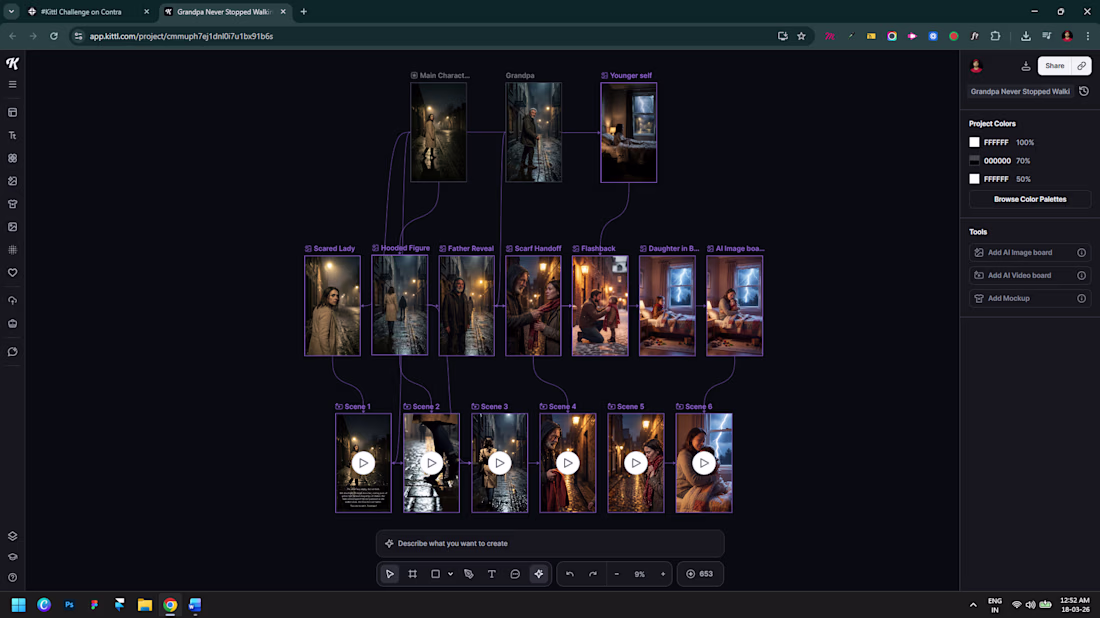This screenshot has height=618, width=1100.
Task: Activate the Text tool in bottom toolbar
Action: pos(492,574)
